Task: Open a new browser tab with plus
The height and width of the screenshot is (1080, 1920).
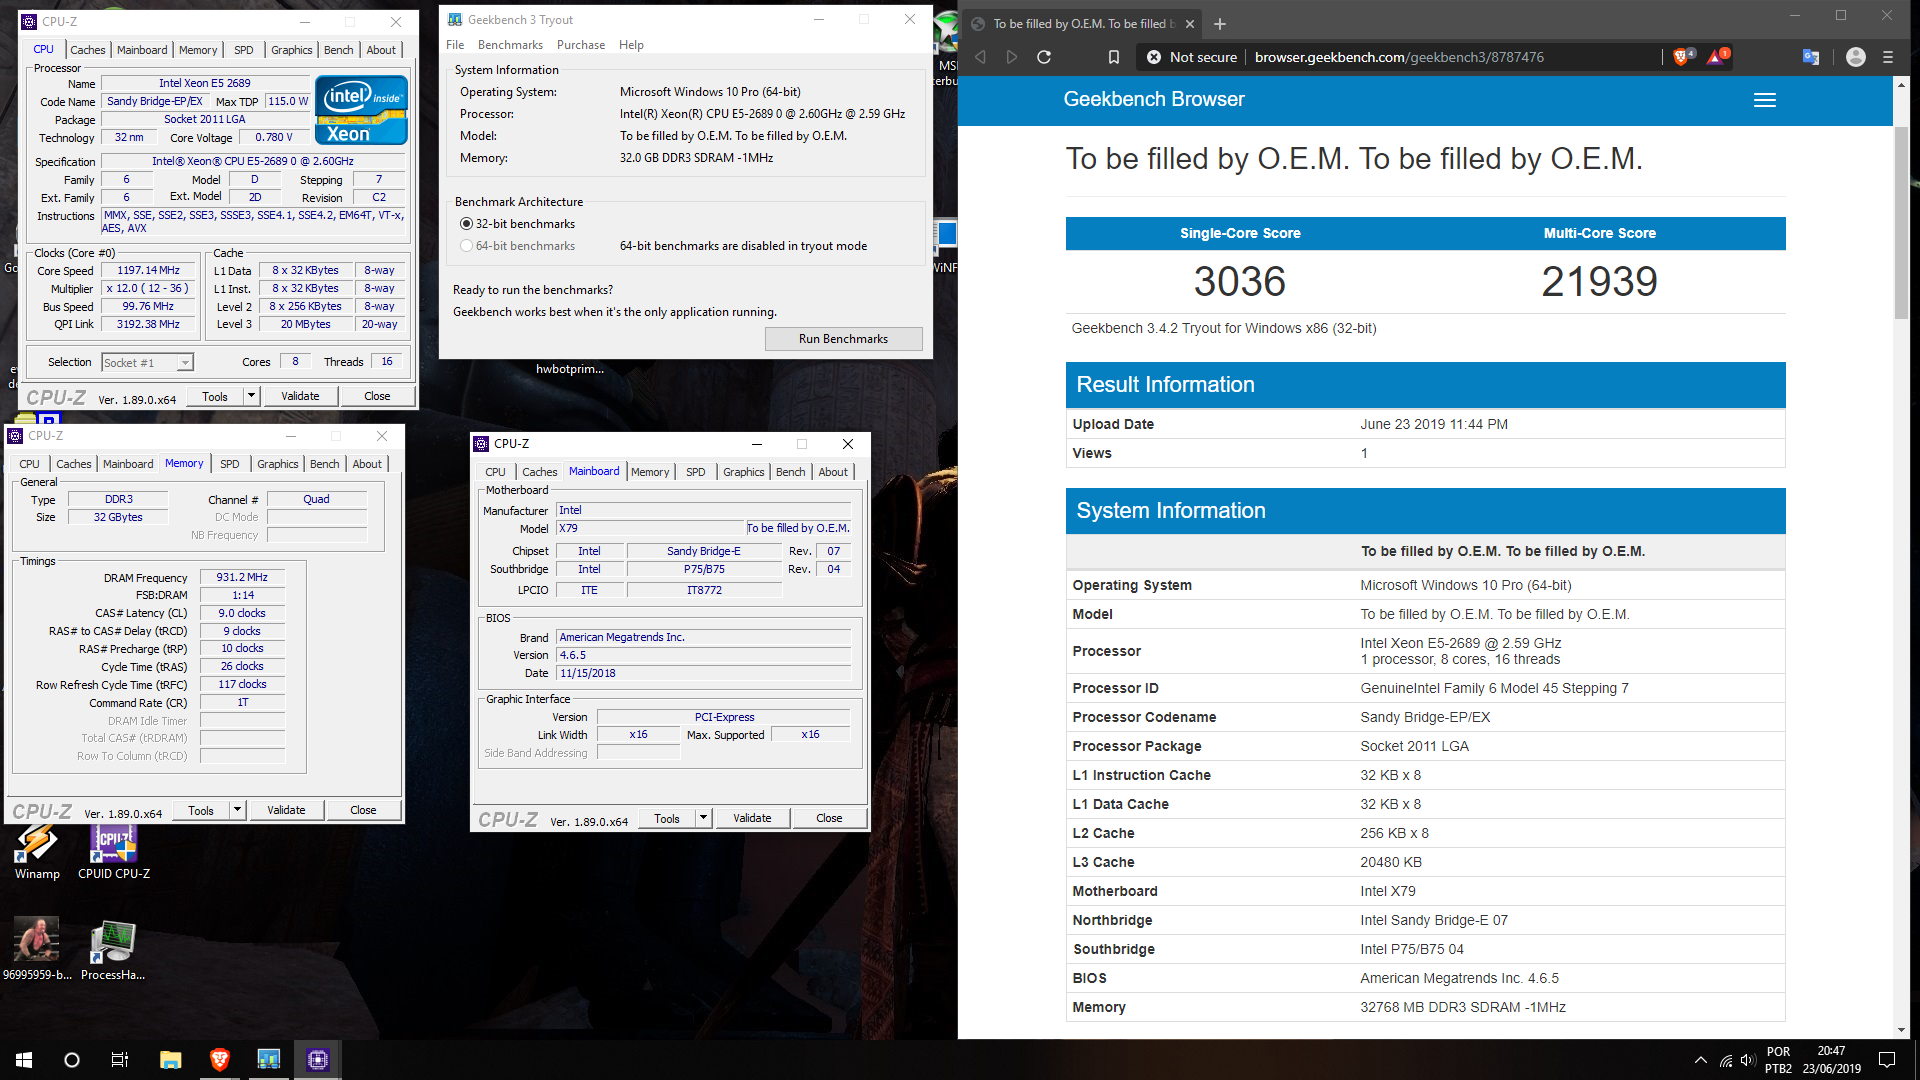Action: [1220, 24]
